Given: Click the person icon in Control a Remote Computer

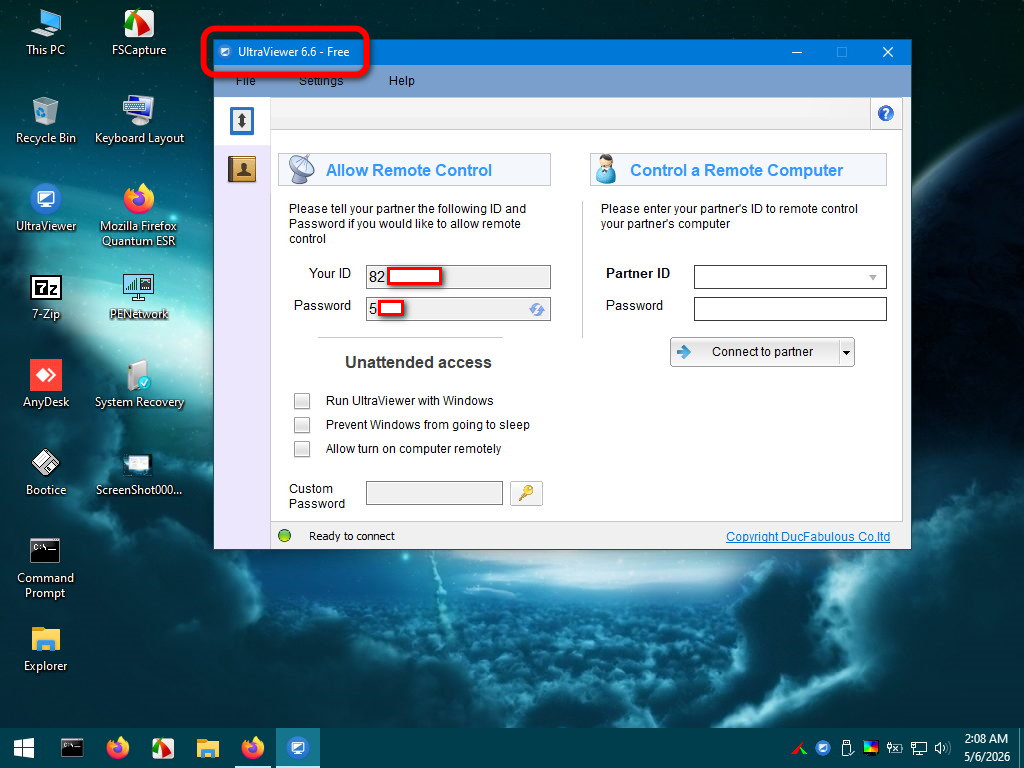Looking at the screenshot, I should coord(606,170).
